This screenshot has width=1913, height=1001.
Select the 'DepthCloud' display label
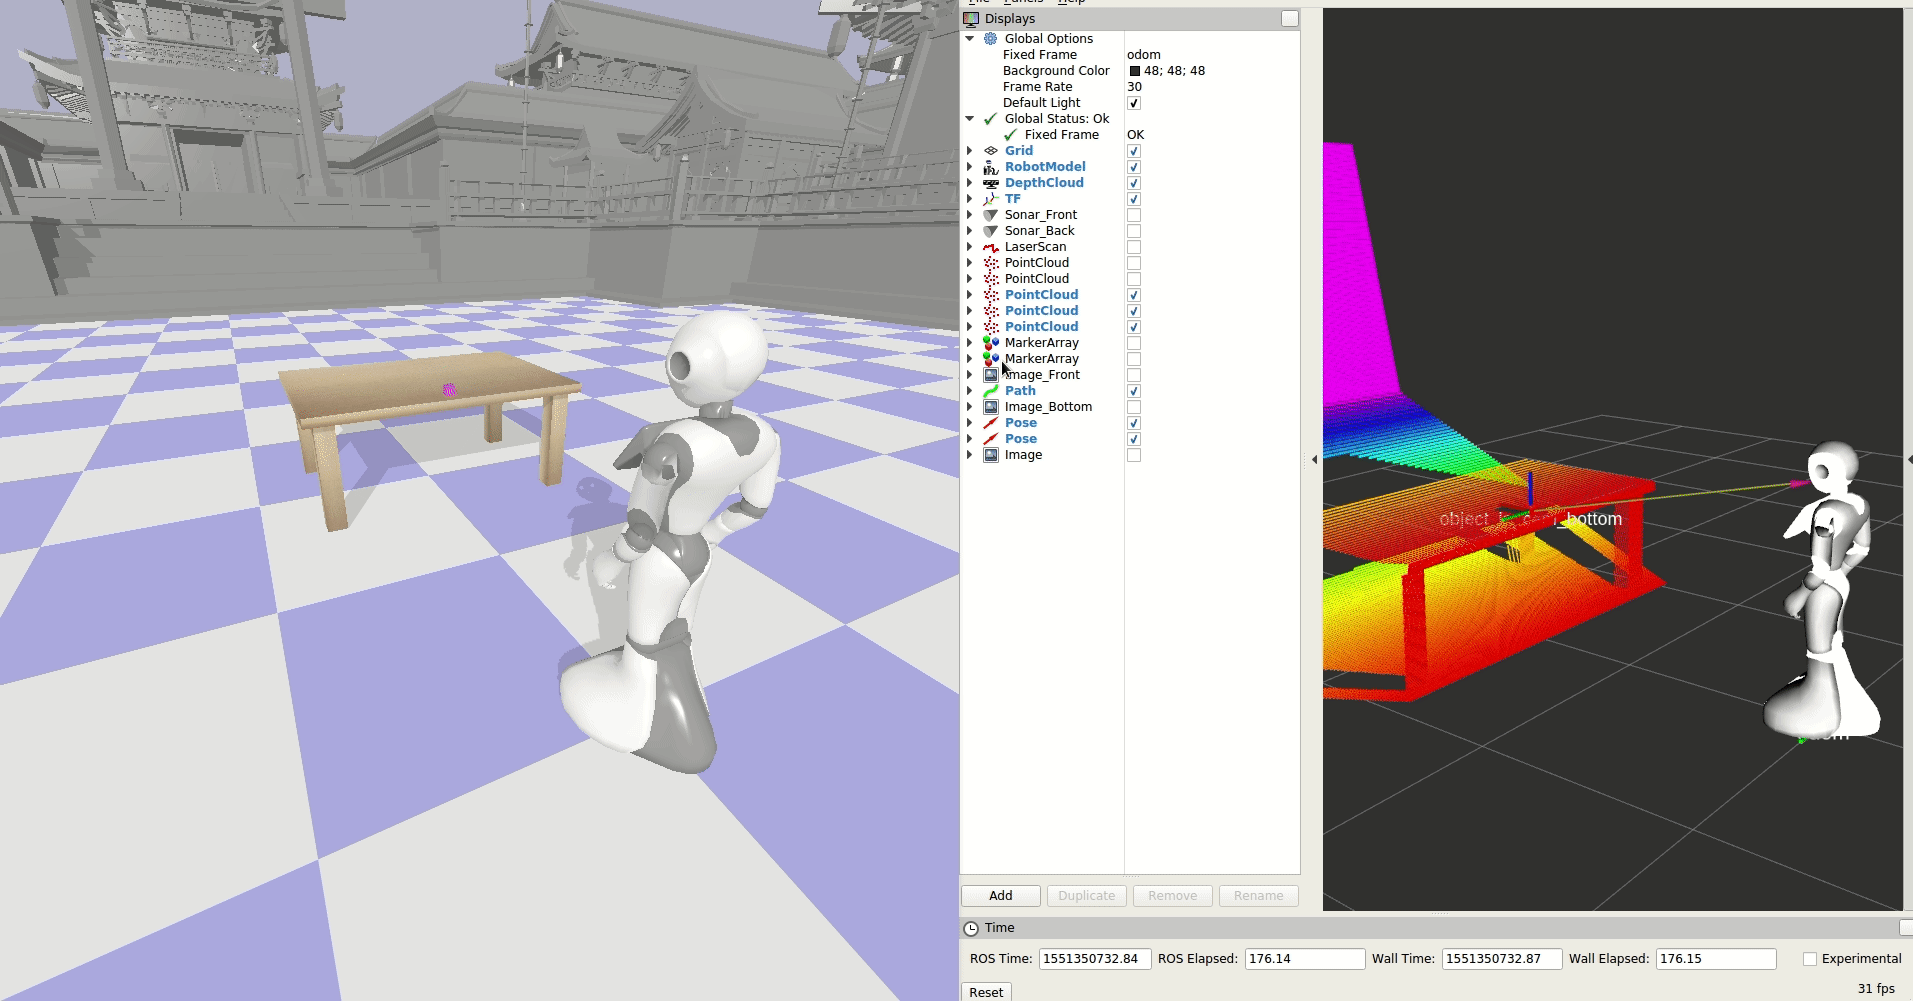tap(1044, 182)
